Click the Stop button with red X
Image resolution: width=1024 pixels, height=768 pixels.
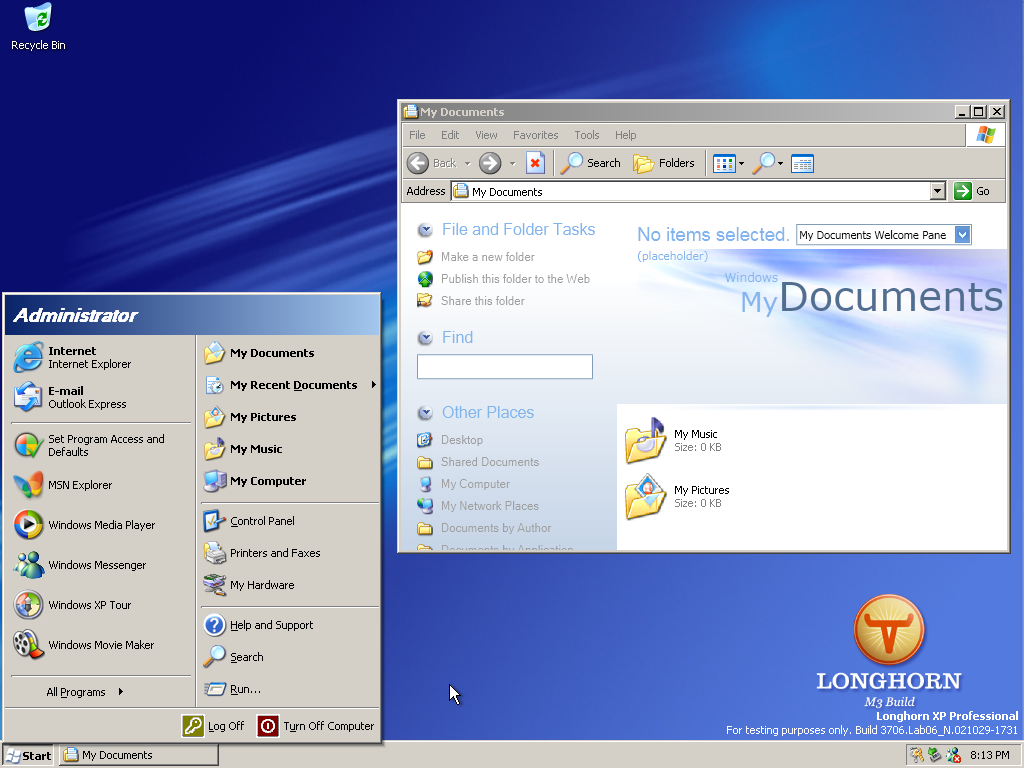coord(535,163)
